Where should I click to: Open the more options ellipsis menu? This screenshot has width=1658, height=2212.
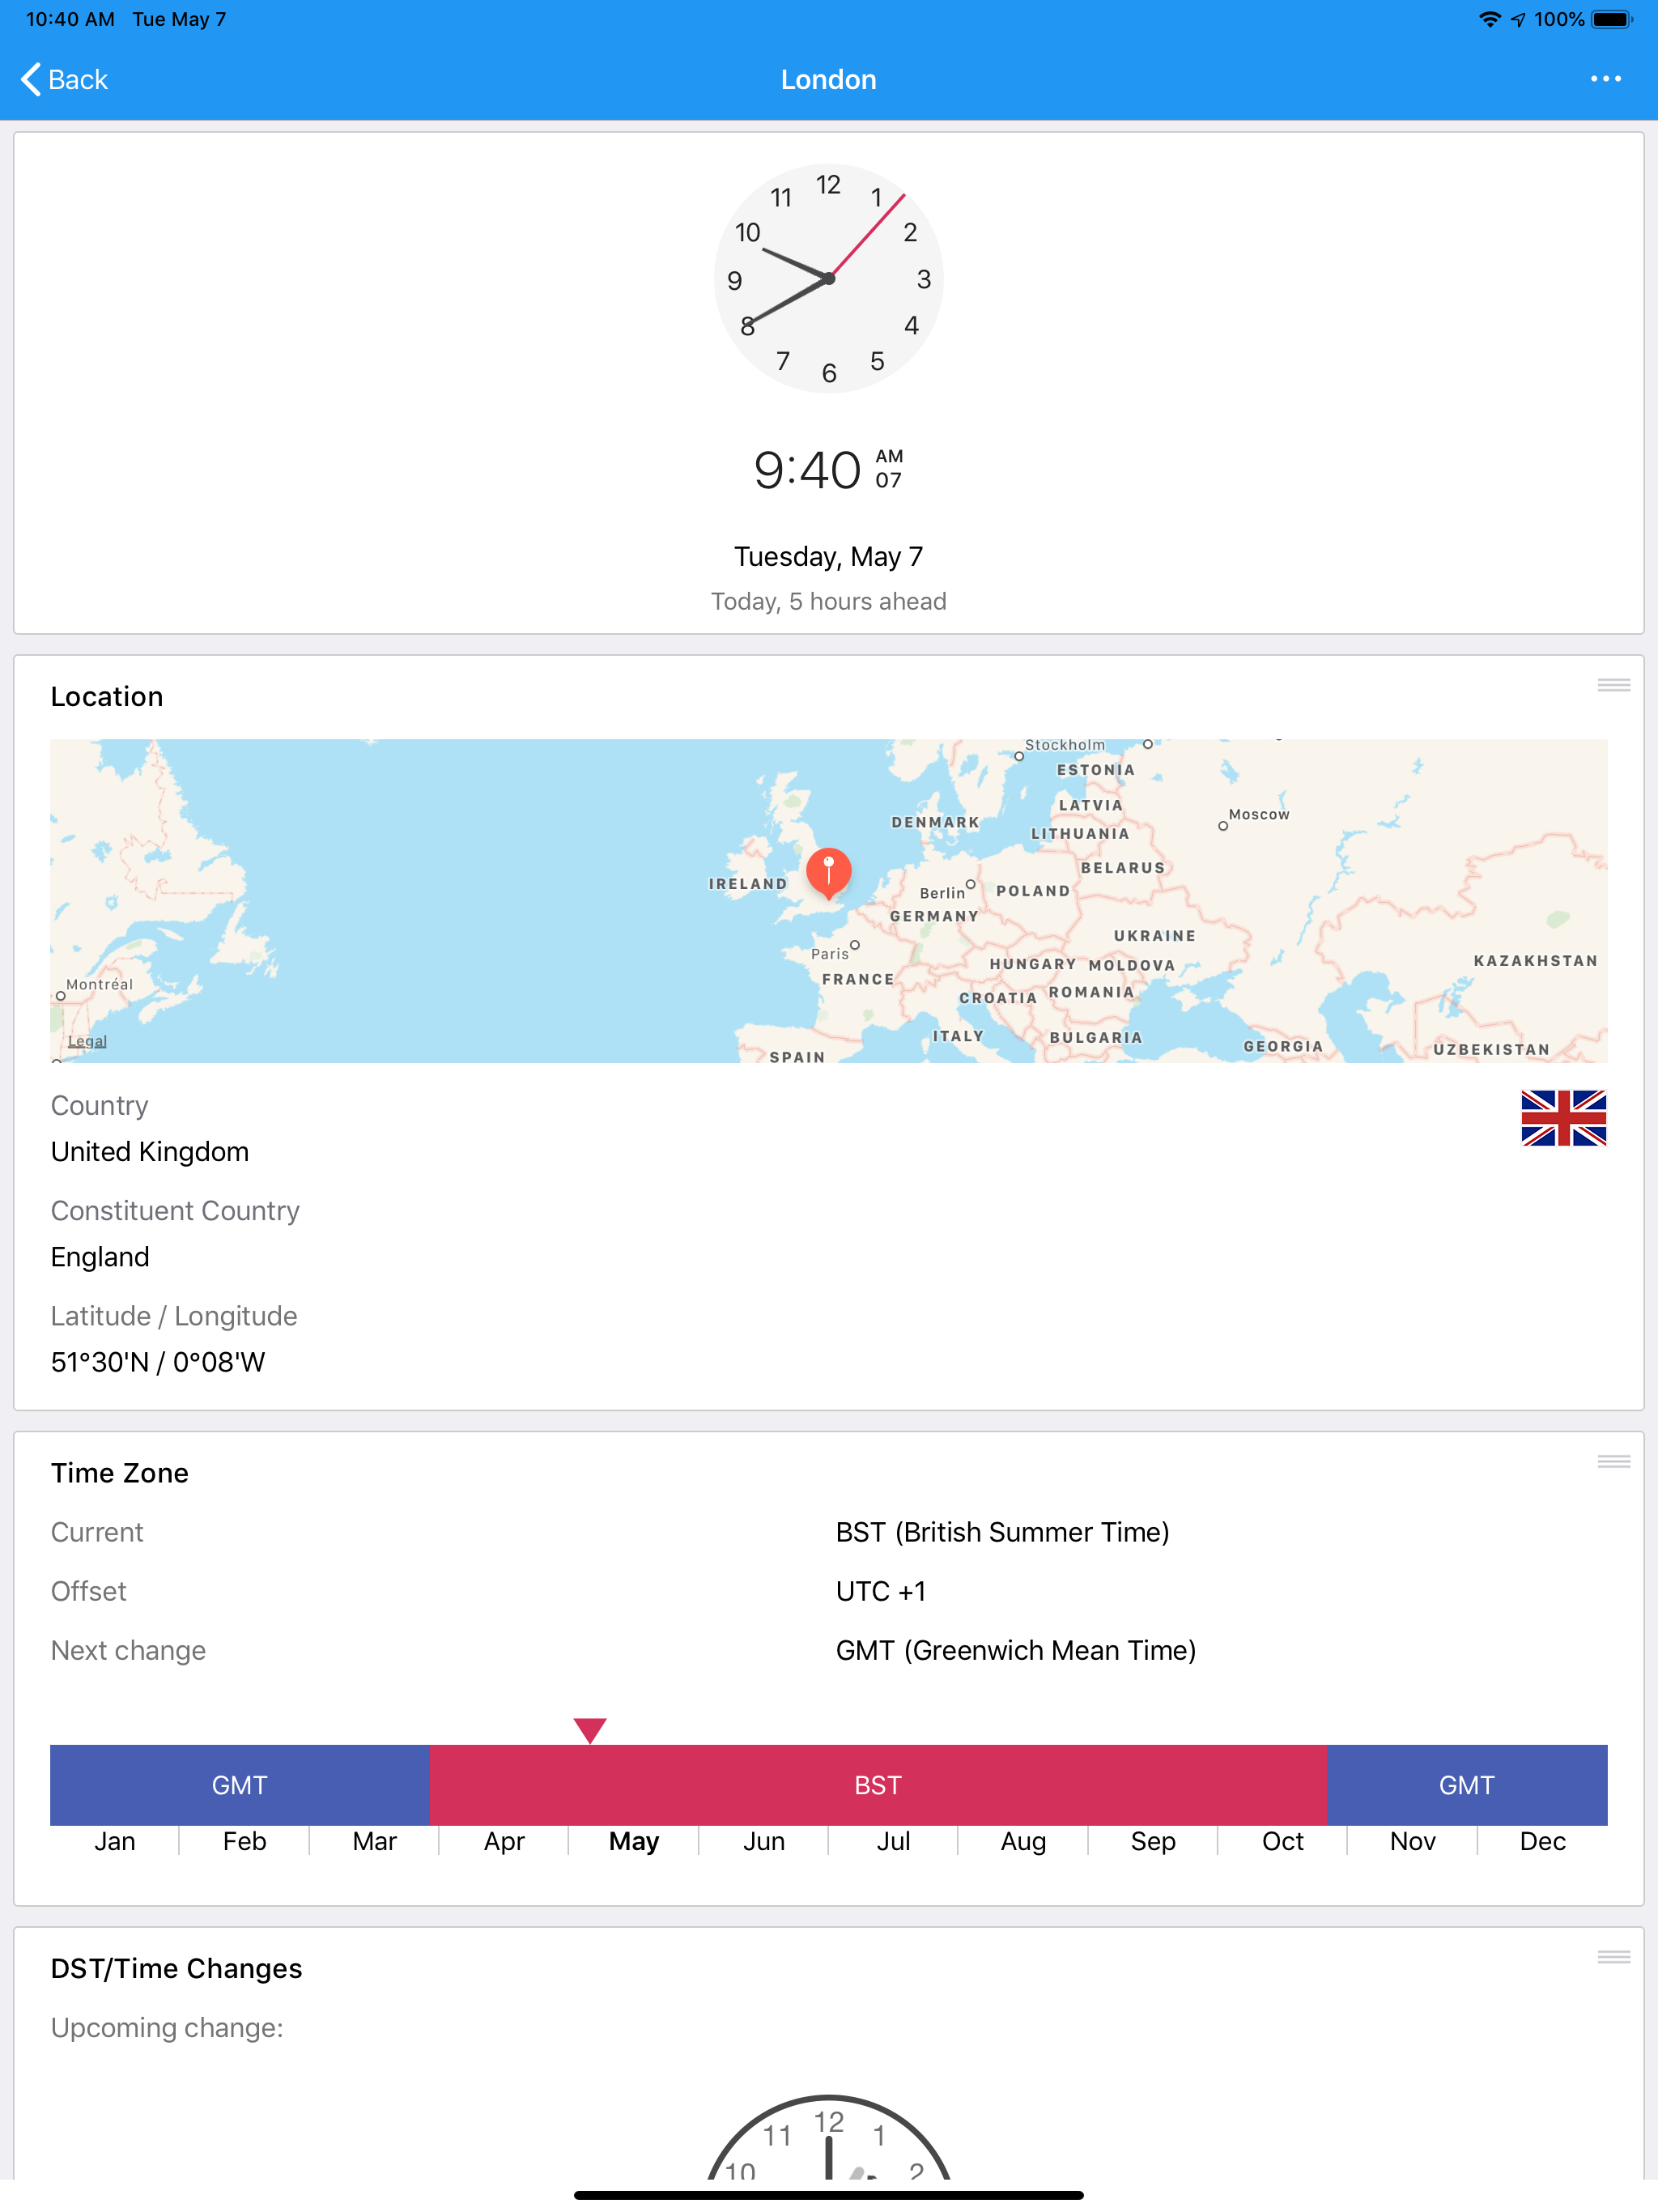[1605, 79]
